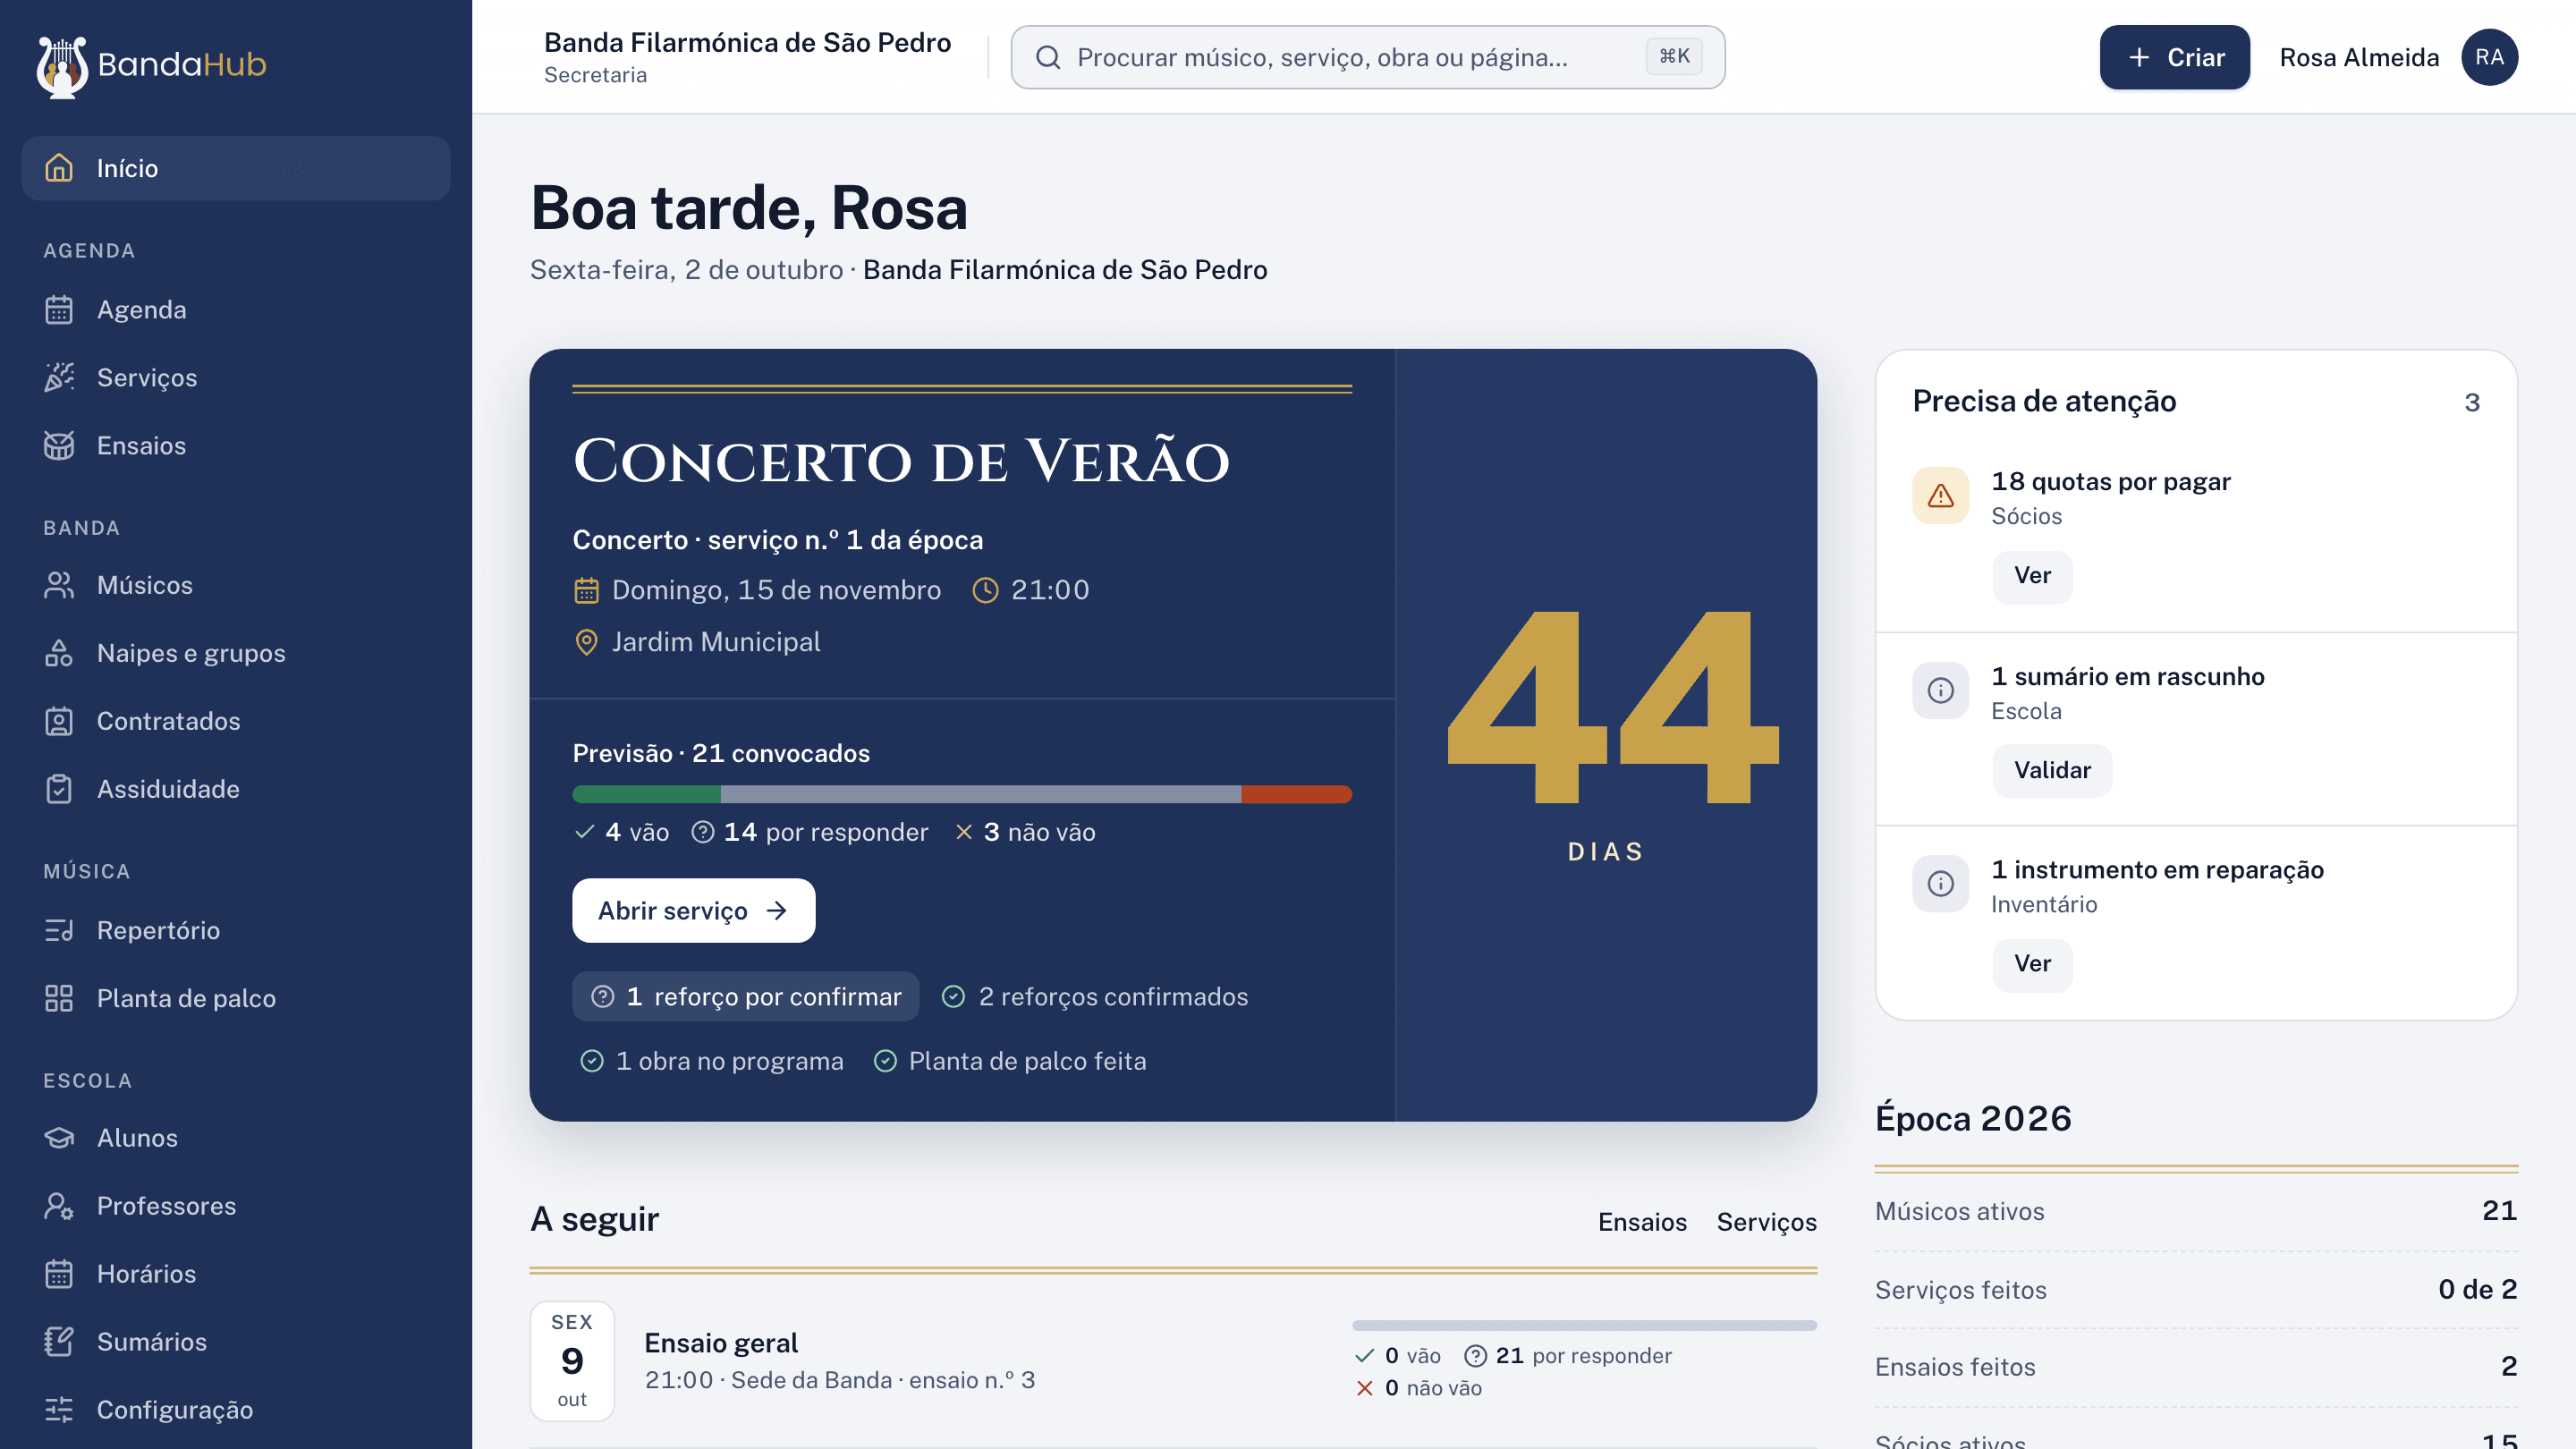Click the Criar button

click(x=2174, y=58)
